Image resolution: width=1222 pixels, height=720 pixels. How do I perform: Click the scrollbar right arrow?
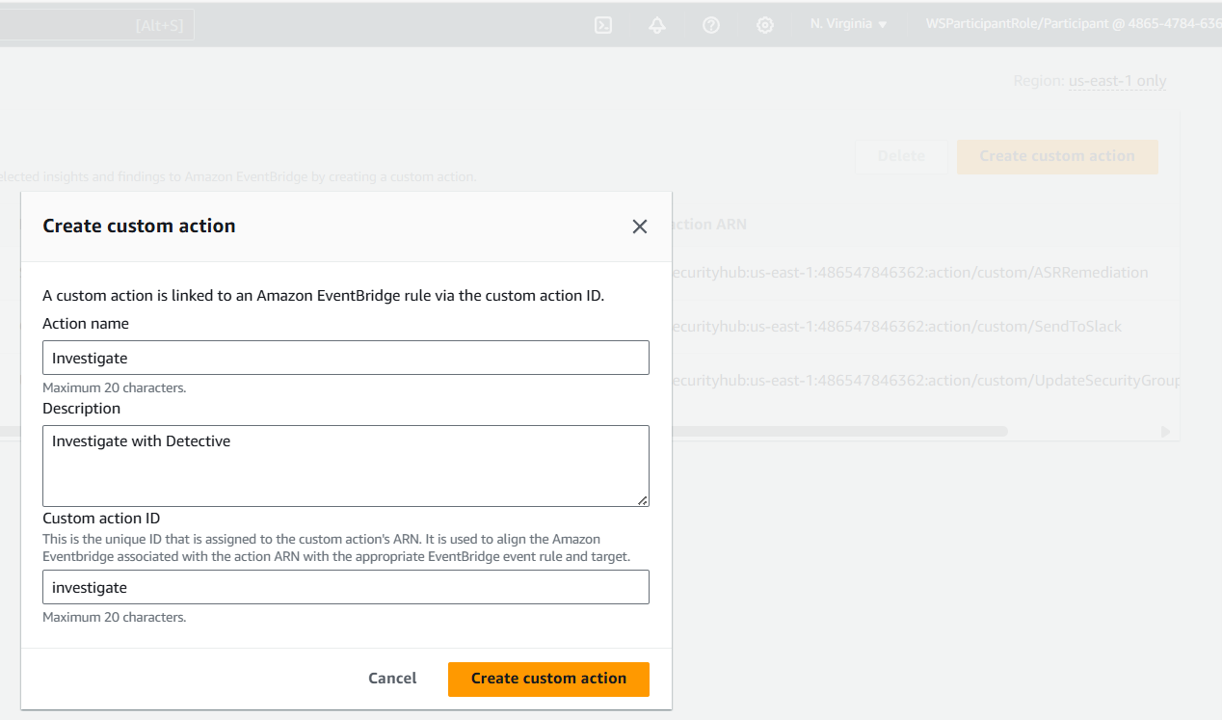click(x=1165, y=432)
